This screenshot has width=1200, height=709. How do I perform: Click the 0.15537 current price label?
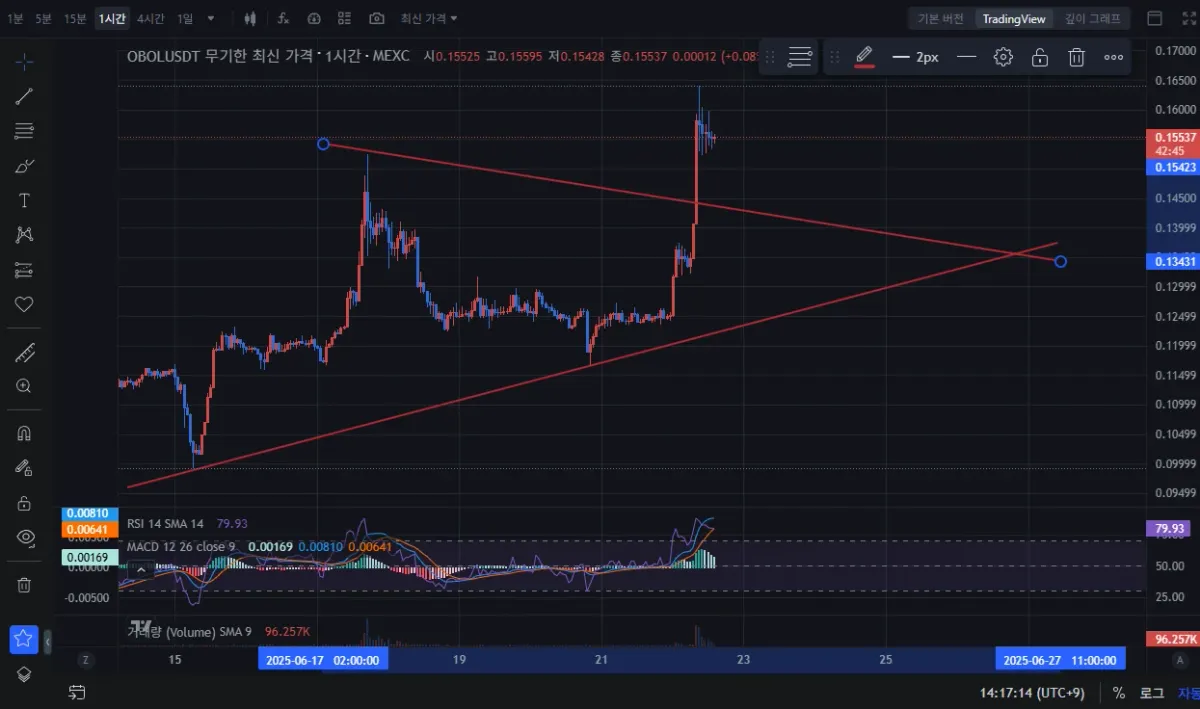click(1172, 137)
